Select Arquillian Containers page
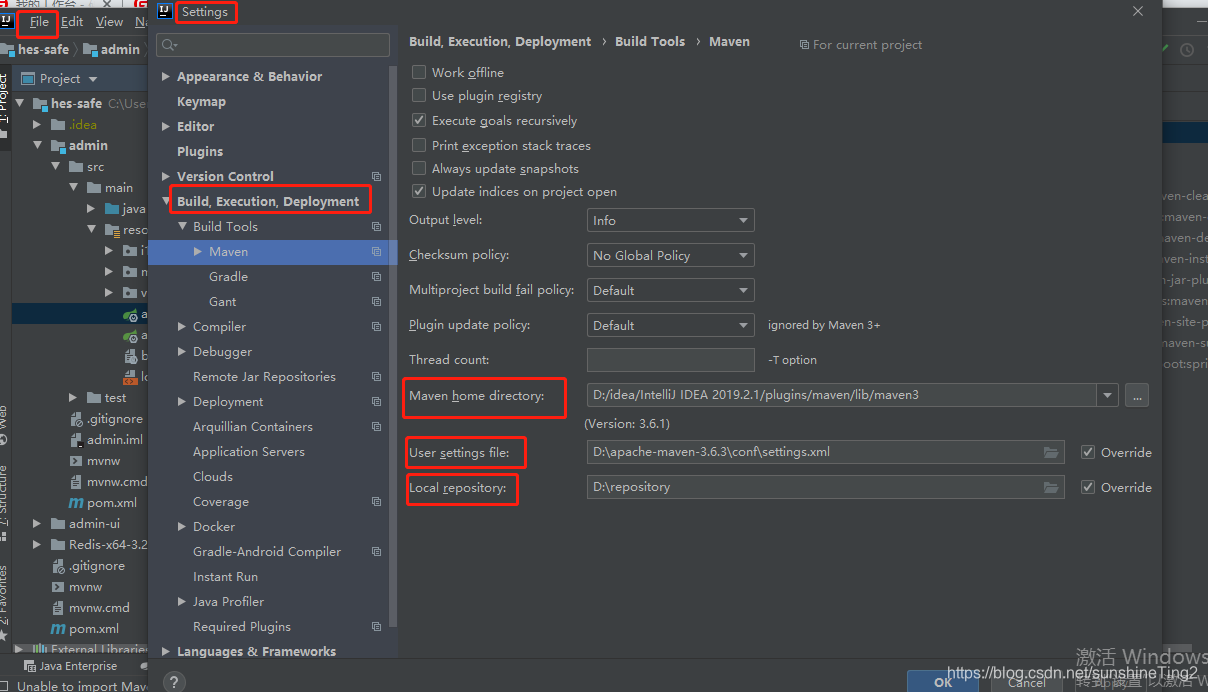This screenshot has height=692, width=1208. click(253, 426)
